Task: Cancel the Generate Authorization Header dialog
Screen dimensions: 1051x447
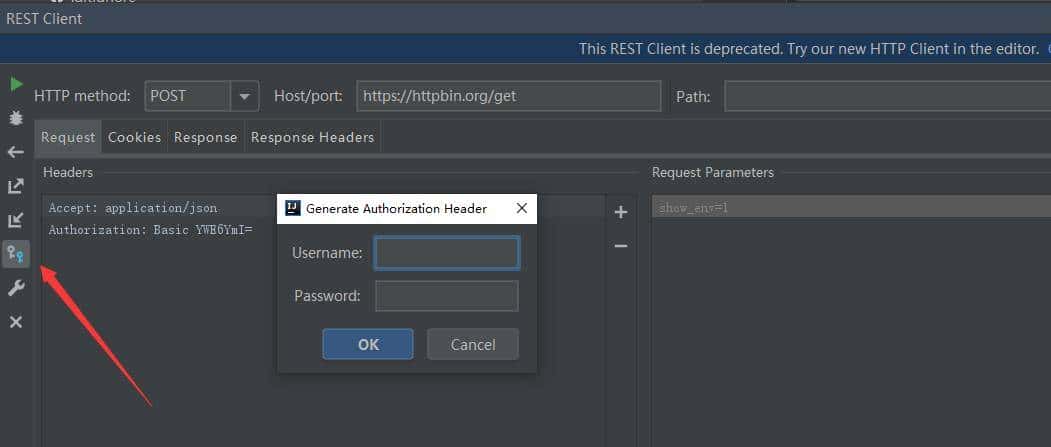Action: (473, 344)
